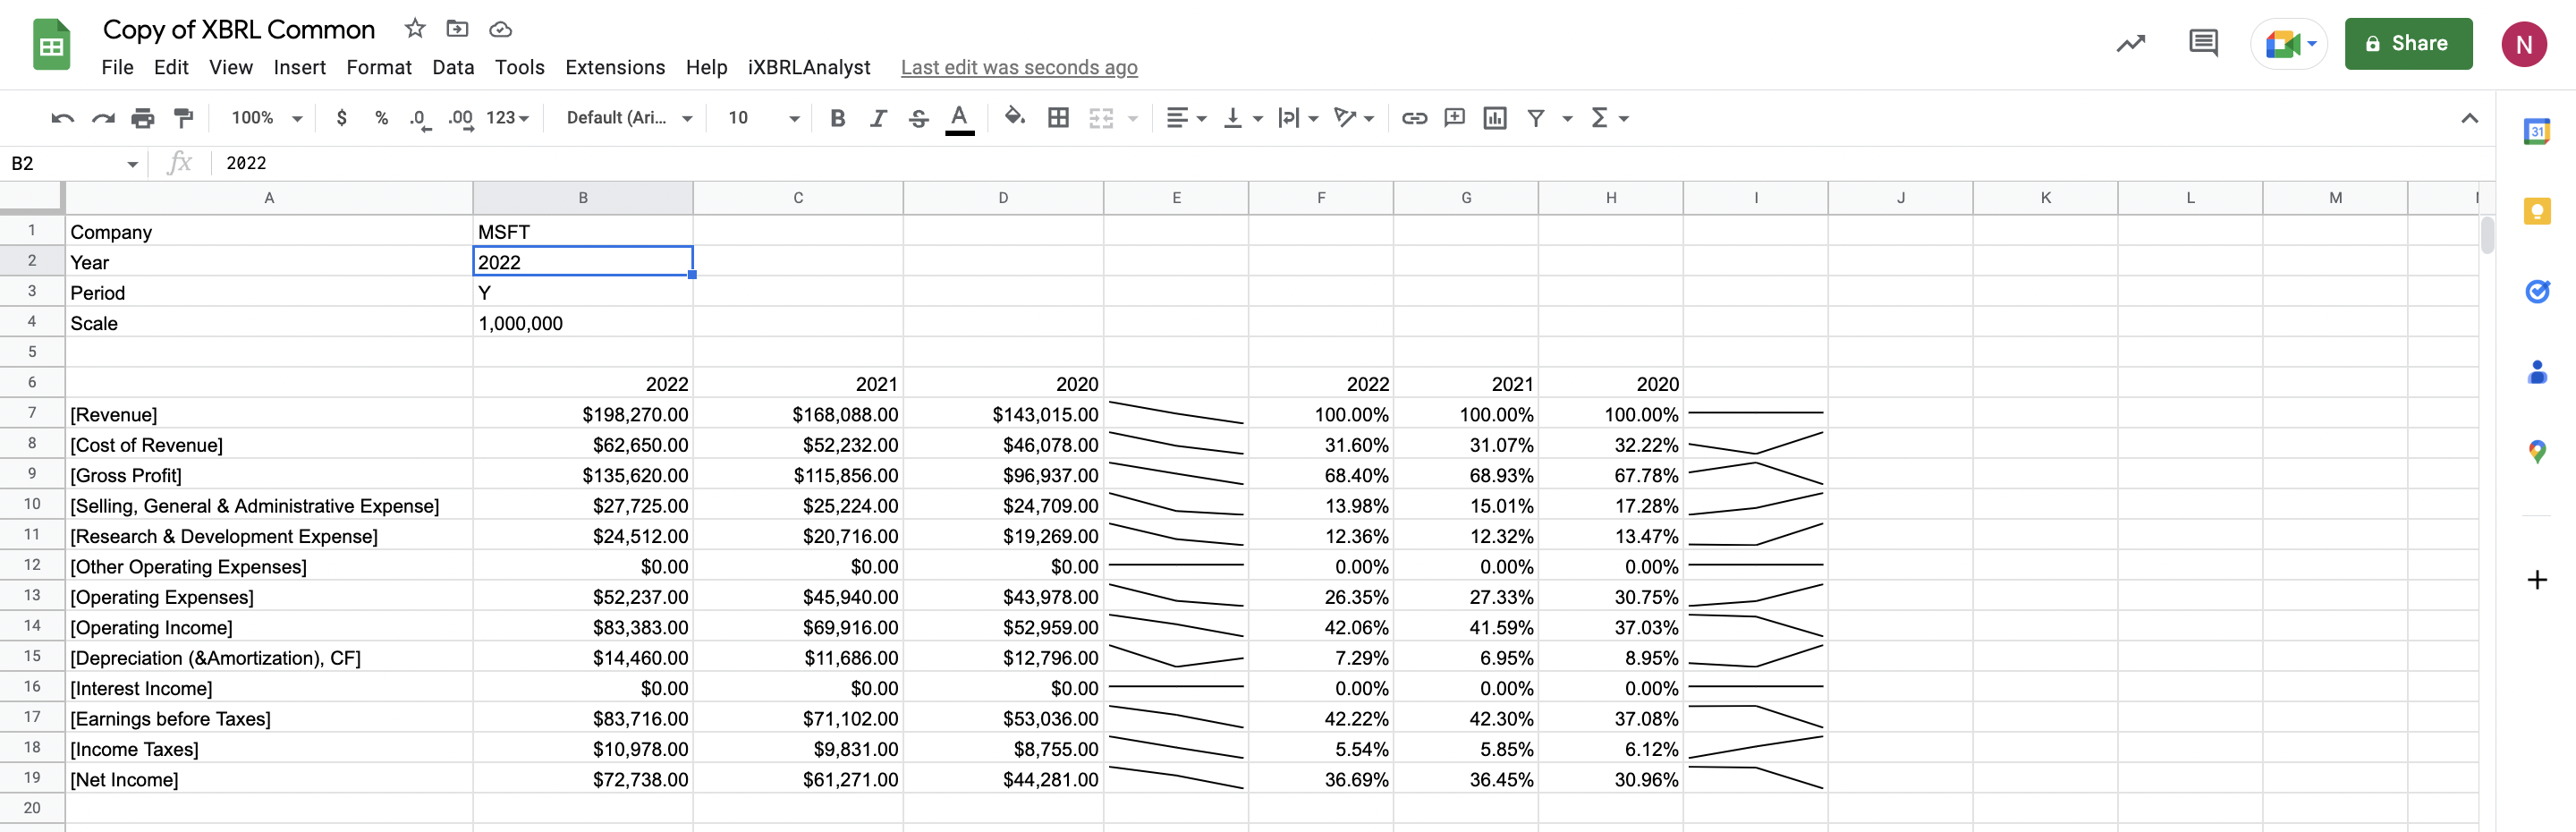The width and height of the screenshot is (2576, 832).
Task: Star the spreadsheet
Action: pyautogui.click(x=414, y=29)
